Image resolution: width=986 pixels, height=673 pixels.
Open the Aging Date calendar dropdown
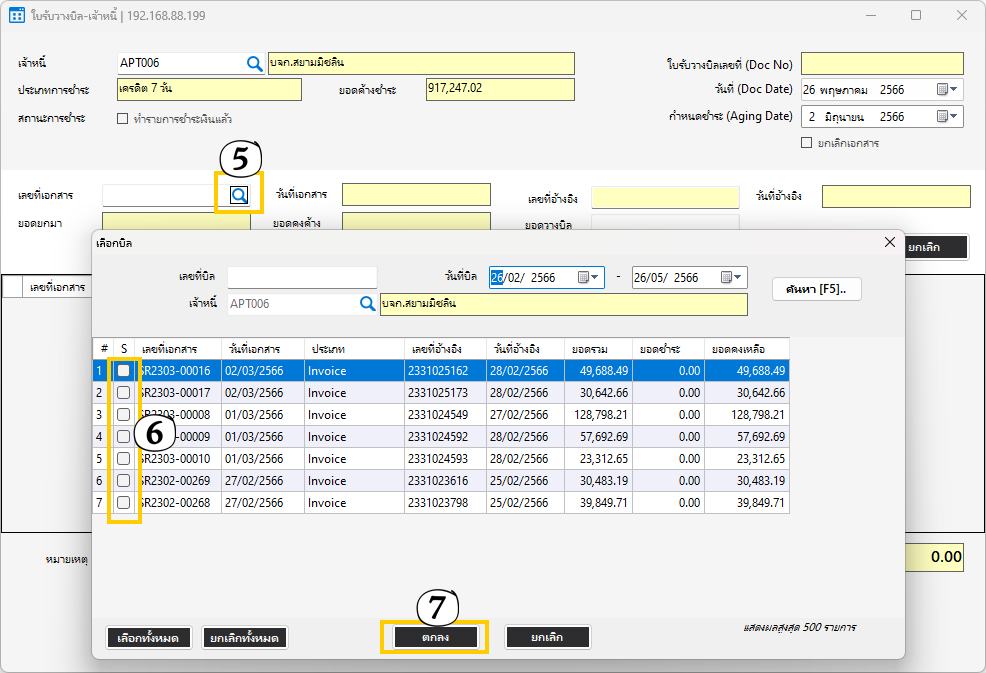tap(947, 117)
